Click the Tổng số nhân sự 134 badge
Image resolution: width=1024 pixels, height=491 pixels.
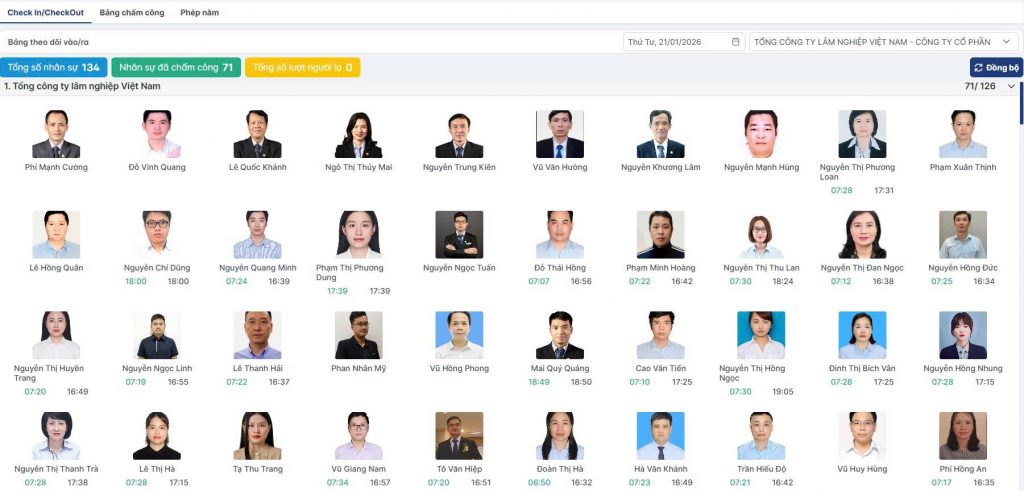pos(54,67)
